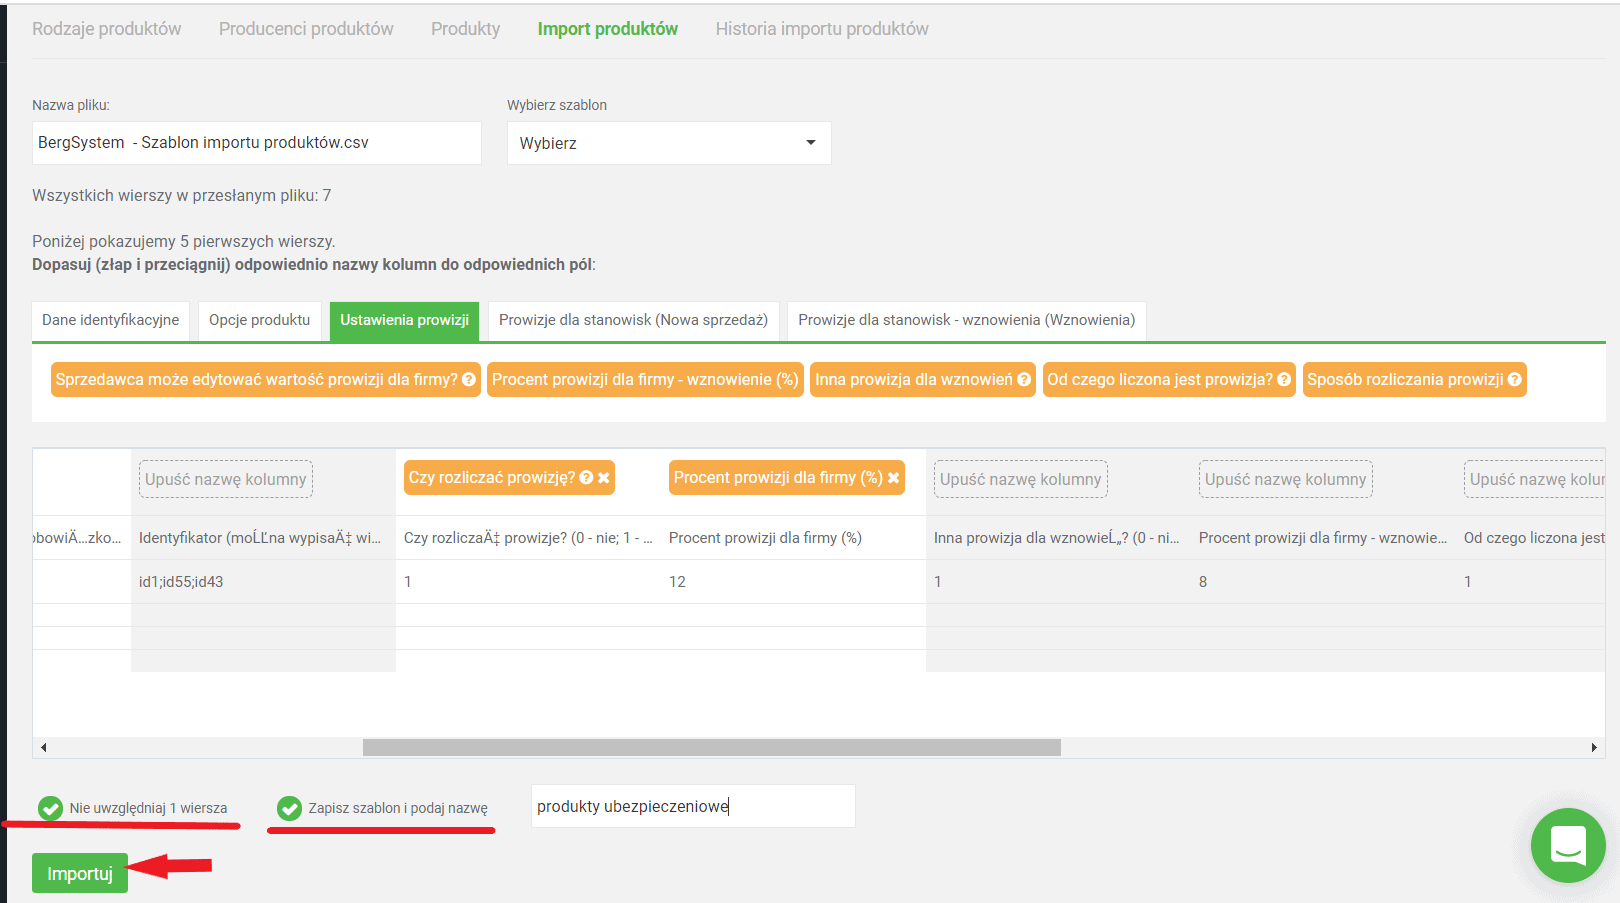Click the horizontal scrollbar thumb

pyautogui.click(x=711, y=747)
